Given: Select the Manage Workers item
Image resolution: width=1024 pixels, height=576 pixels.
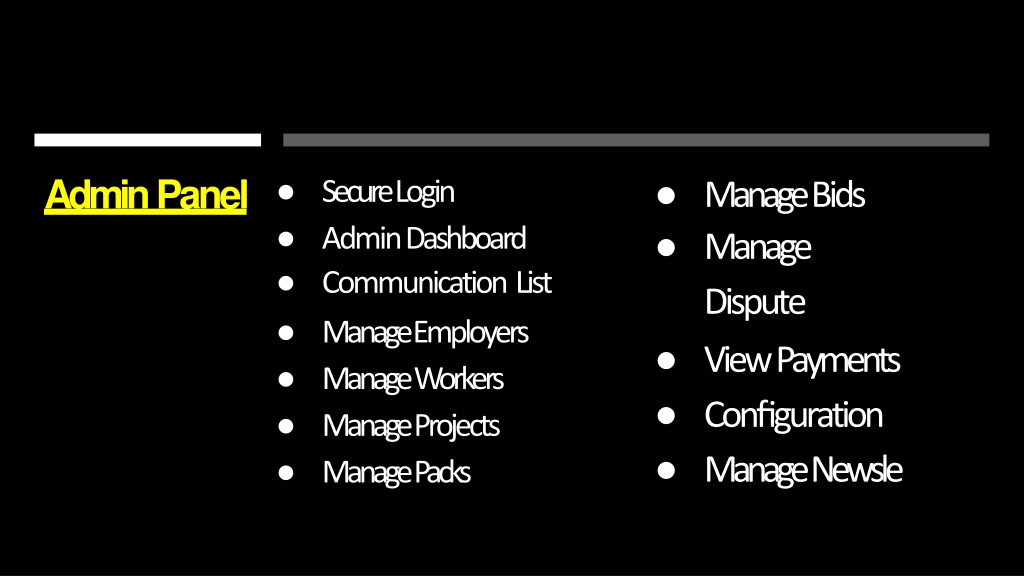Looking at the screenshot, I should coord(413,379).
